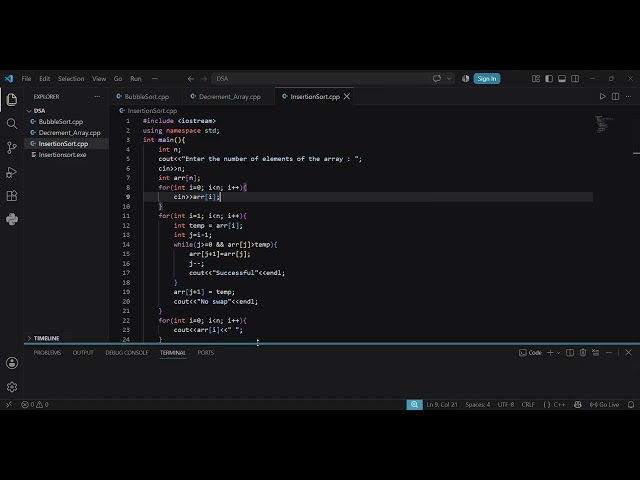640x480 pixels.
Task: Click the half-circle icon beside Sign In
Action: [465, 78]
